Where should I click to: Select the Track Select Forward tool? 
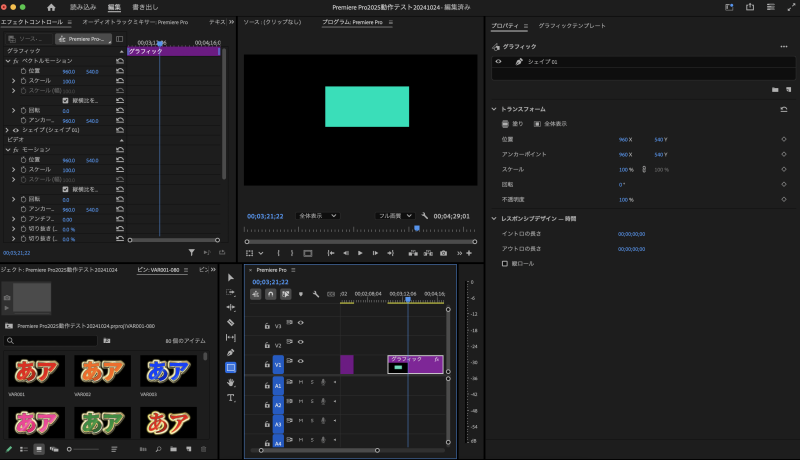tap(231, 292)
